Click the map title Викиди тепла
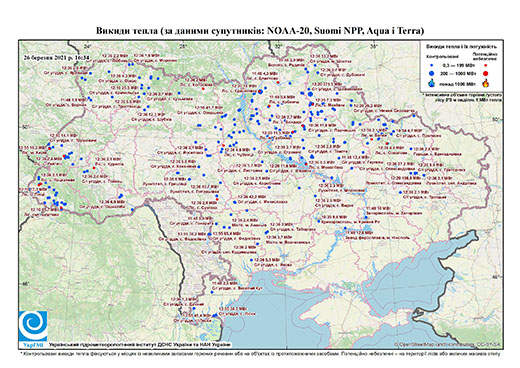520x368 pixels. [260, 31]
